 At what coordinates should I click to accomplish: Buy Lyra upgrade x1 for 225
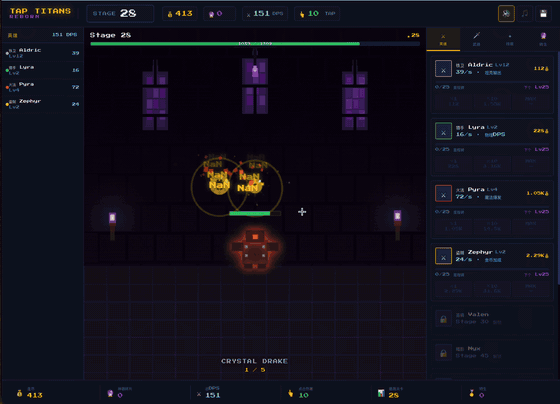pyautogui.click(x=453, y=164)
